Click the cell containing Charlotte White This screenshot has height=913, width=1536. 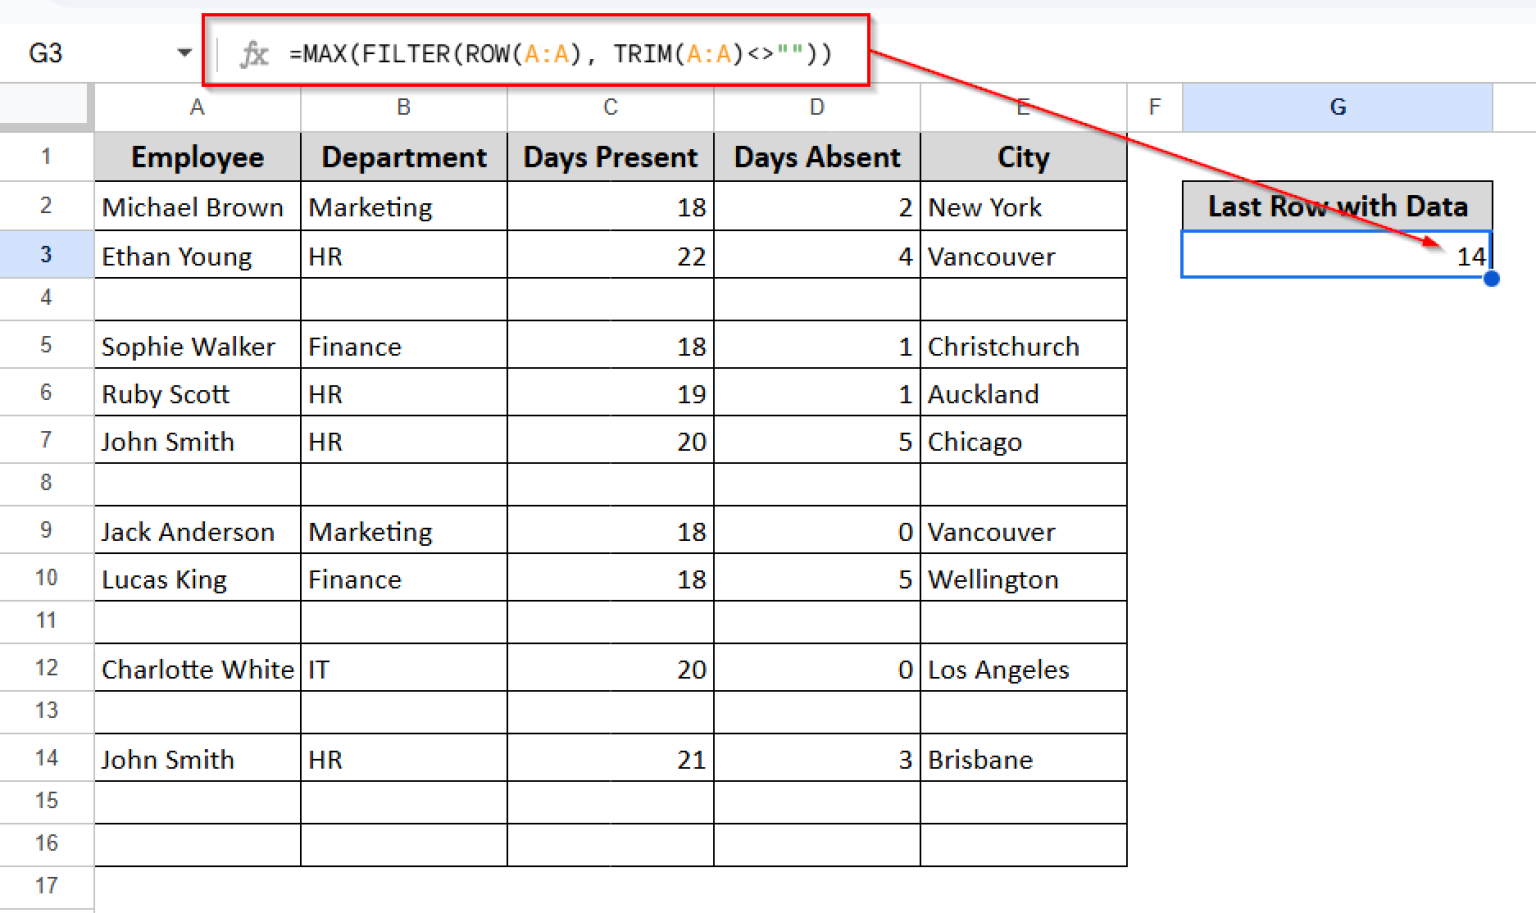coord(197,669)
